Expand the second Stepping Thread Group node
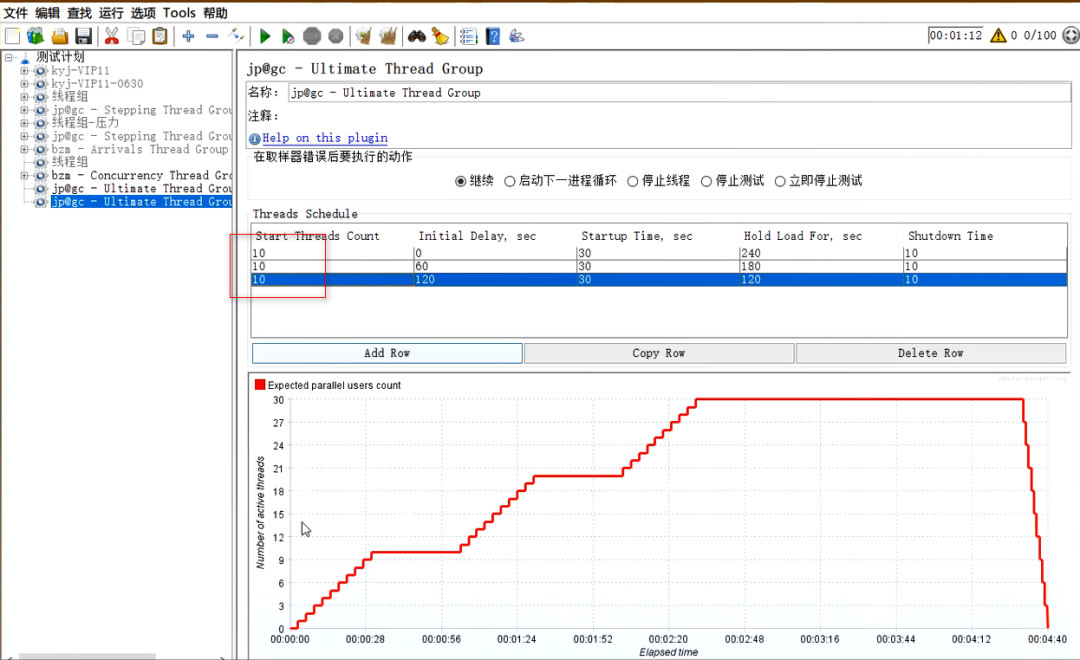1080x660 pixels. [x=24, y=136]
